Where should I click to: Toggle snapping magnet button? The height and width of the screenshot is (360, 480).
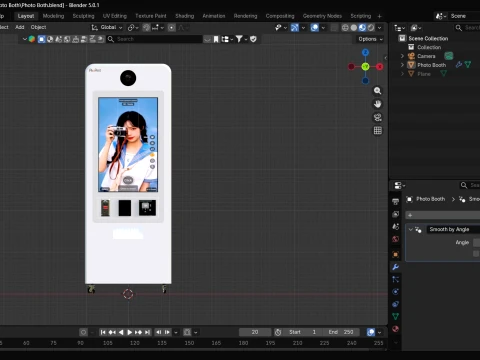(x=146, y=28)
